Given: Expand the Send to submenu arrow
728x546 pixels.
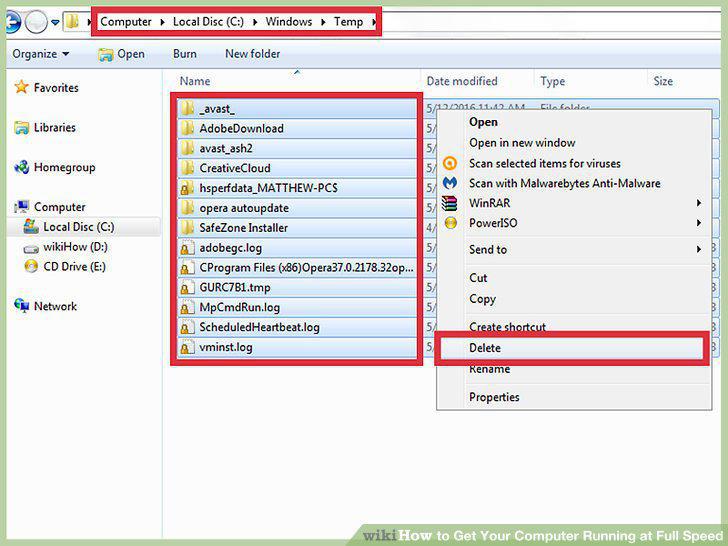Looking at the screenshot, I should [x=698, y=249].
